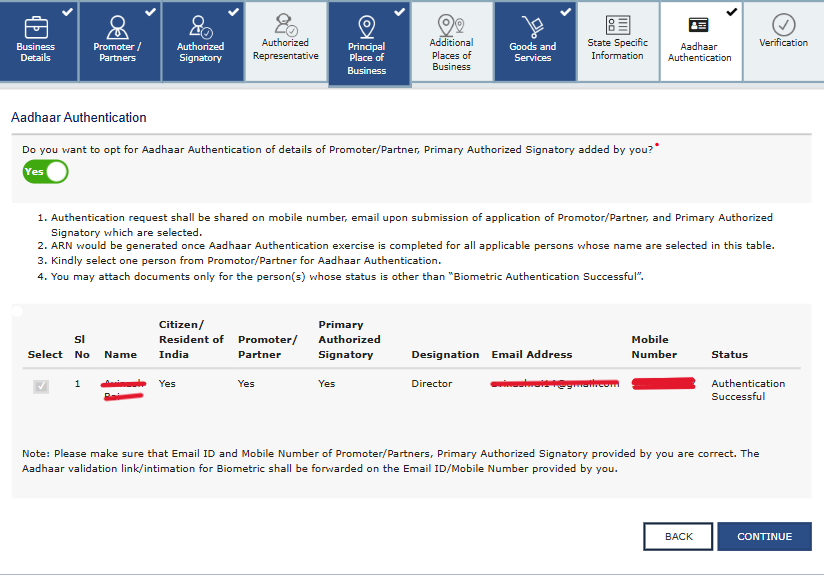Click the Business Details briefcase icon

36,27
